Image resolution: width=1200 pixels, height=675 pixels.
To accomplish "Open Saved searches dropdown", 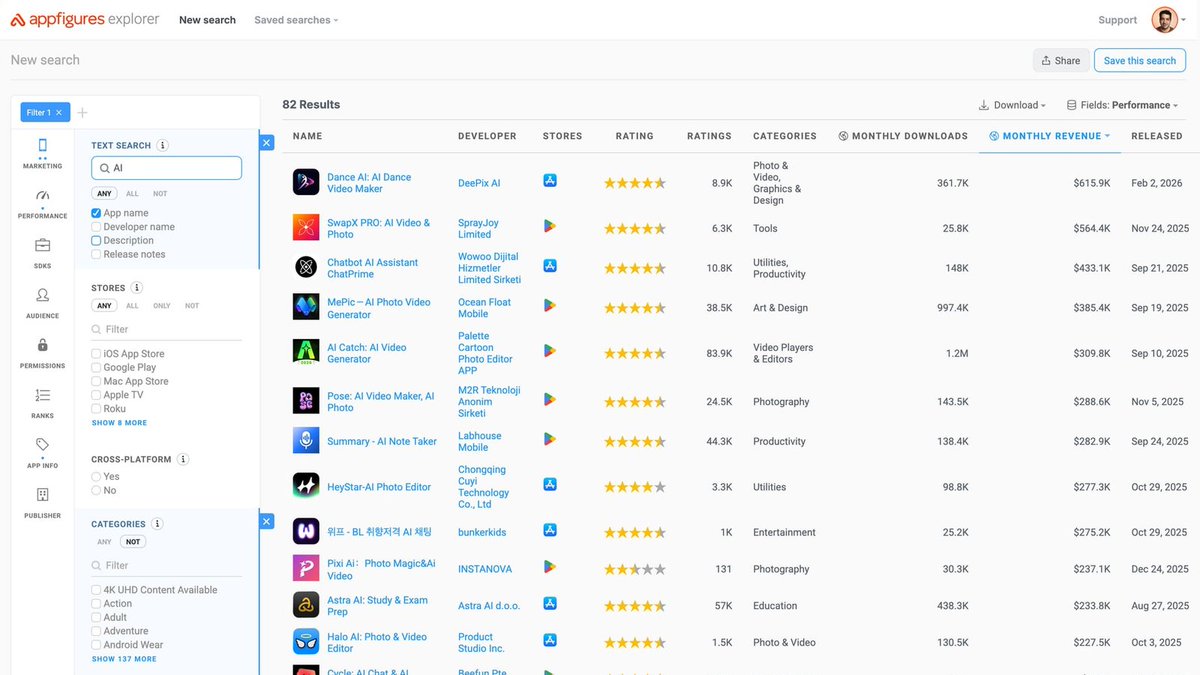I will (x=296, y=20).
